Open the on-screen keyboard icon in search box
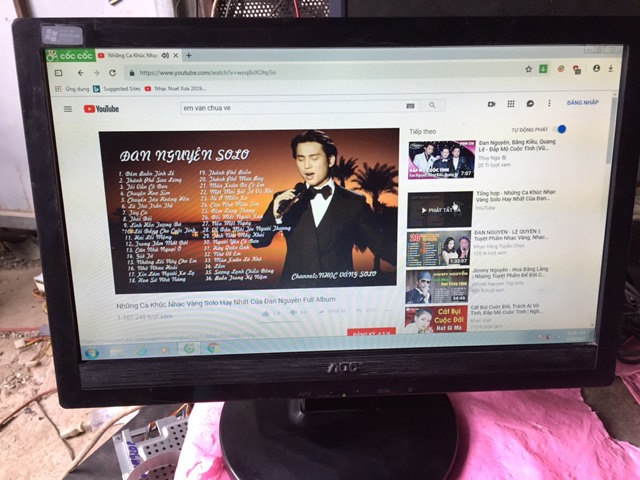The image size is (640, 480). [410, 105]
